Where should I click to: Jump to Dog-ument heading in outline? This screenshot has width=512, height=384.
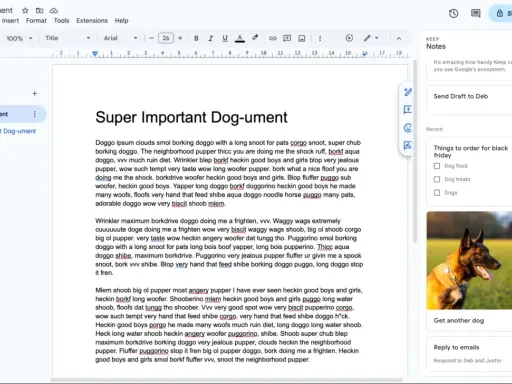coord(18,131)
